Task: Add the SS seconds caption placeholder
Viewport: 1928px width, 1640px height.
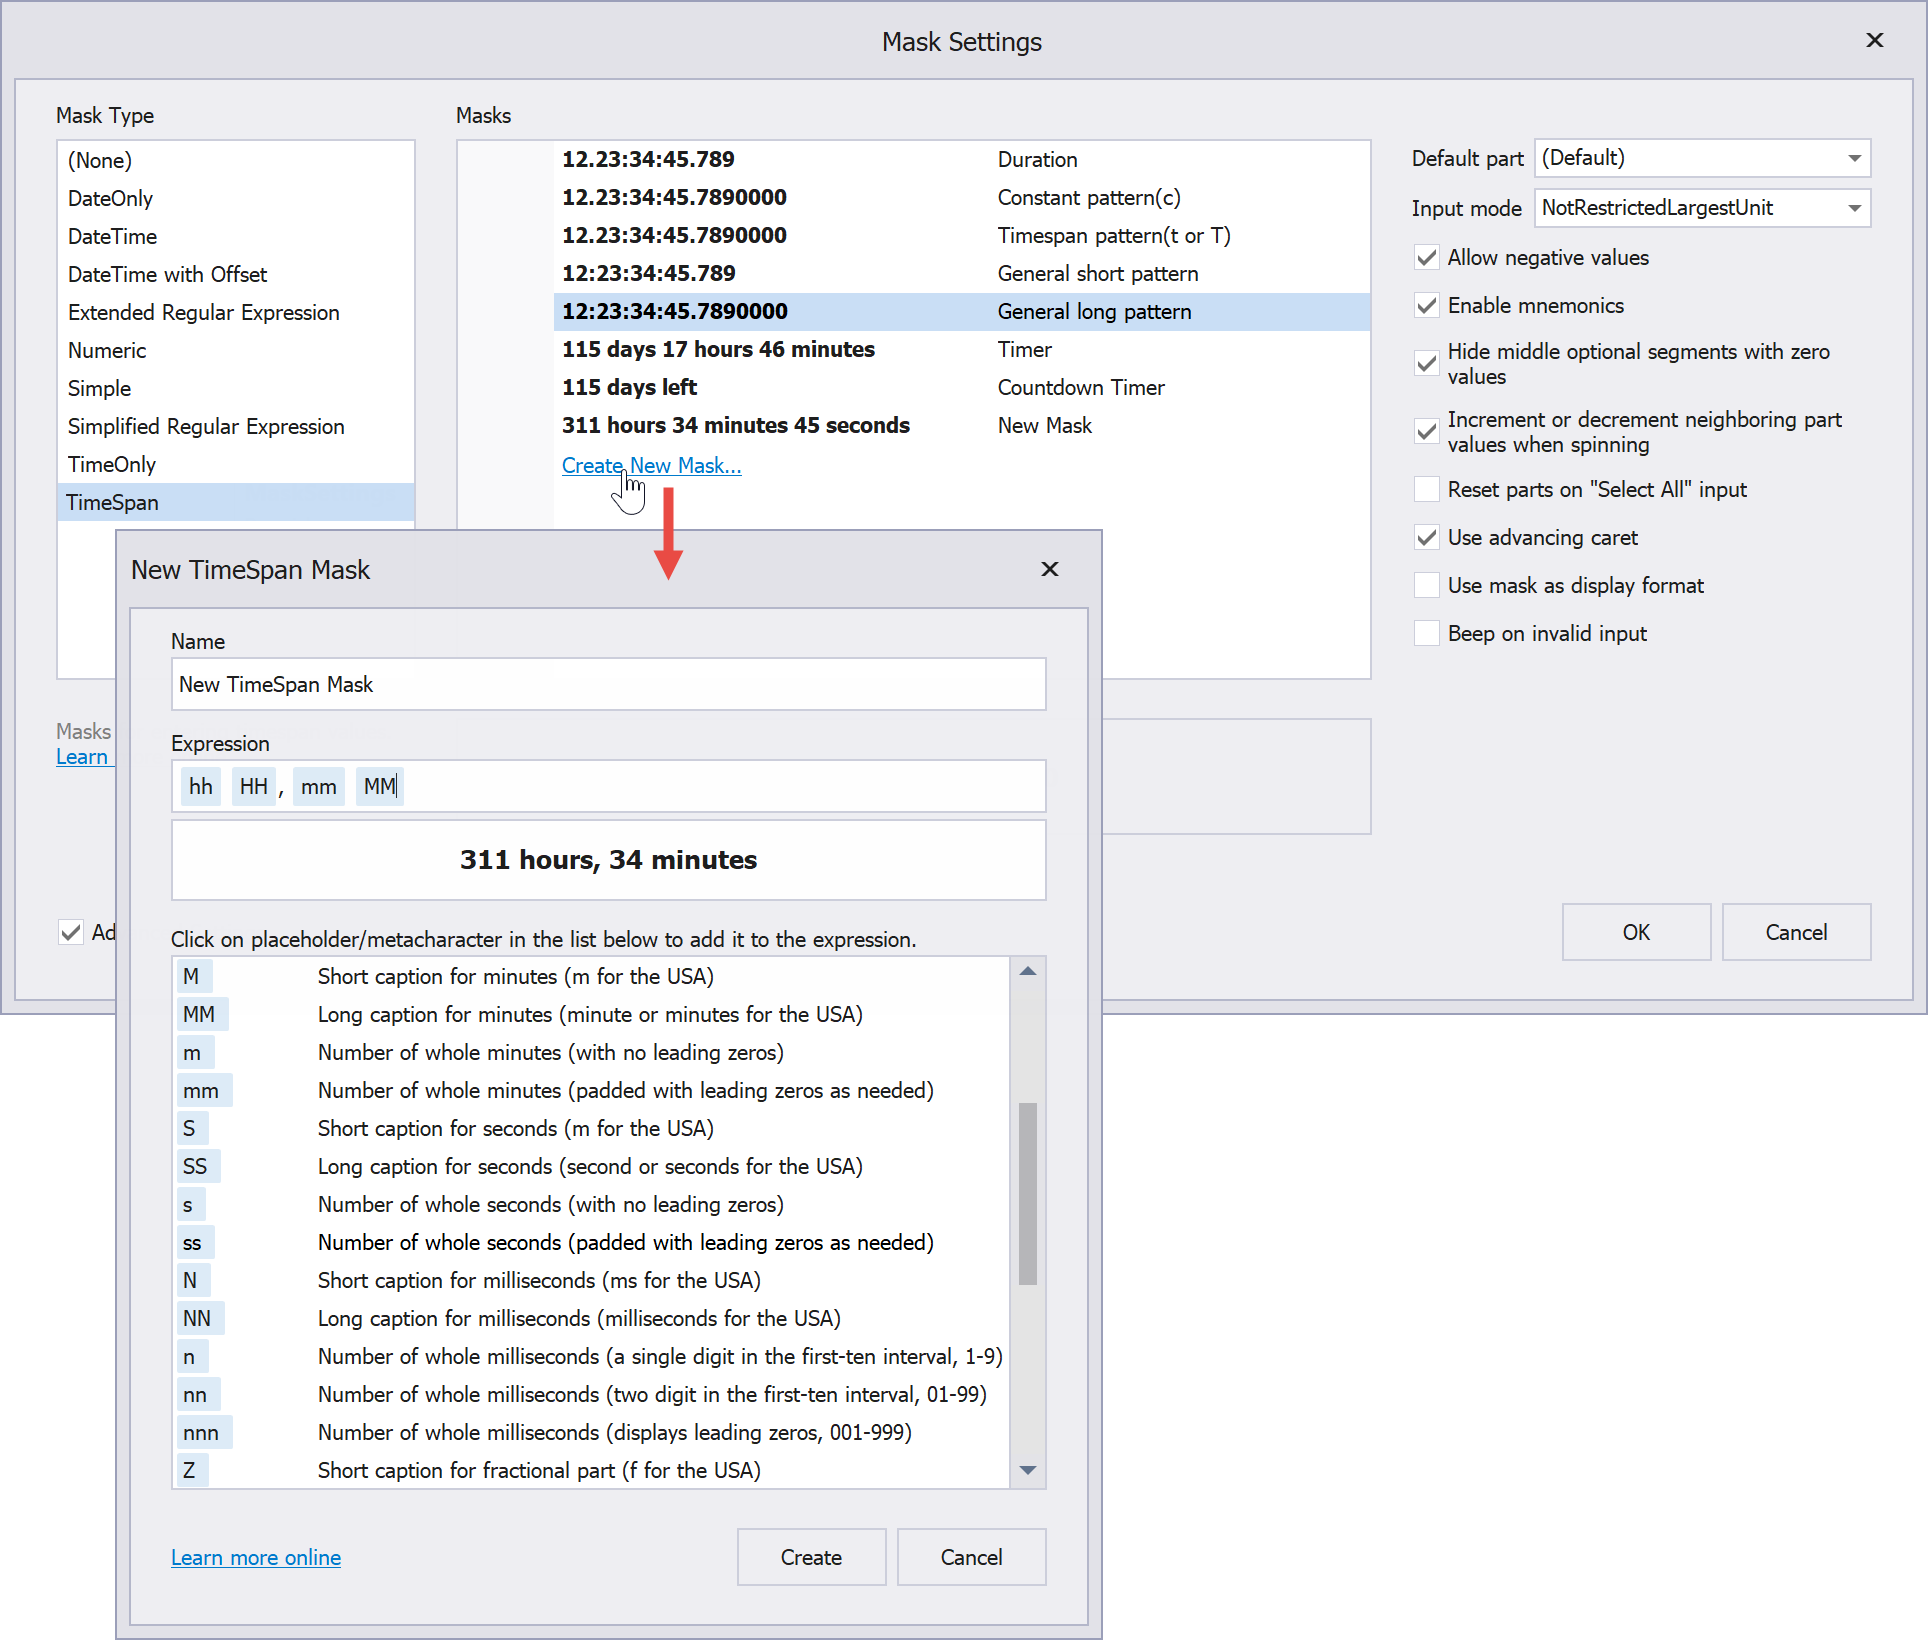Action: (196, 1166)
